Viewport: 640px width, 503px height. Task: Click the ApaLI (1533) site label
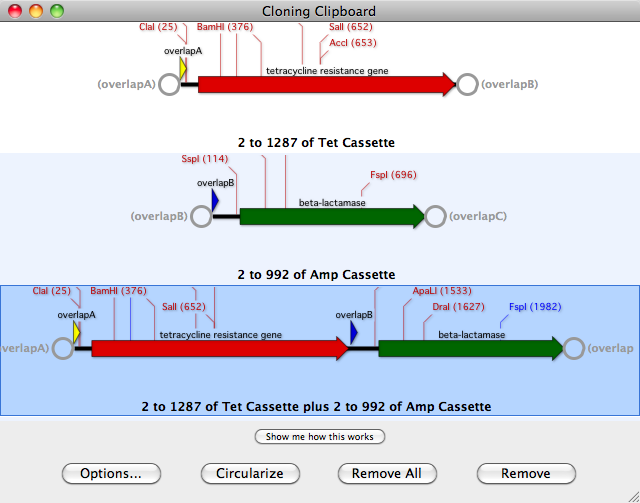tap(441, 291)
